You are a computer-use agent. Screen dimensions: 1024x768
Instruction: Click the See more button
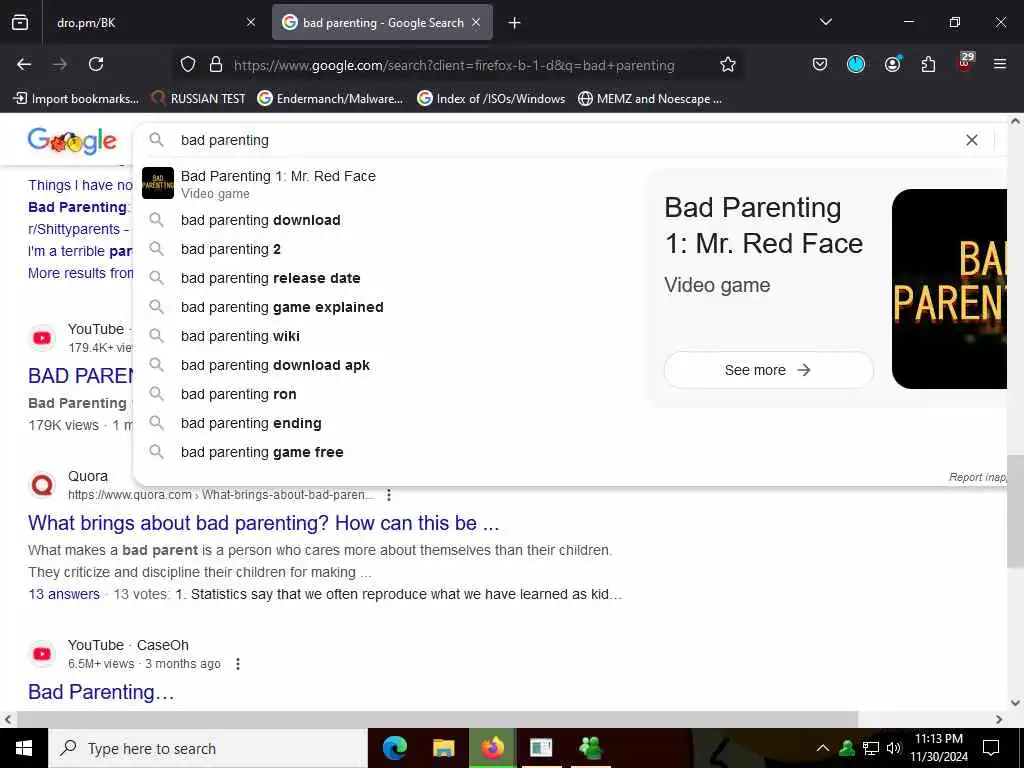click(x=768, y=370)
